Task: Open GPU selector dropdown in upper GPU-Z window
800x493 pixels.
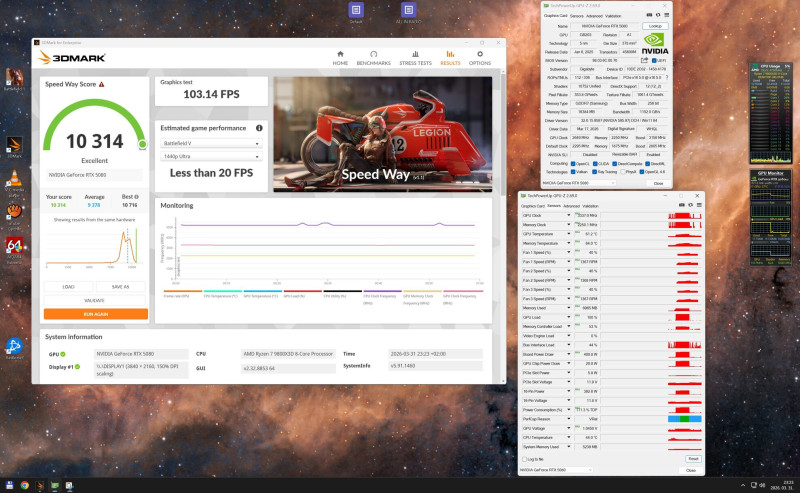Action: click(579, 183)
